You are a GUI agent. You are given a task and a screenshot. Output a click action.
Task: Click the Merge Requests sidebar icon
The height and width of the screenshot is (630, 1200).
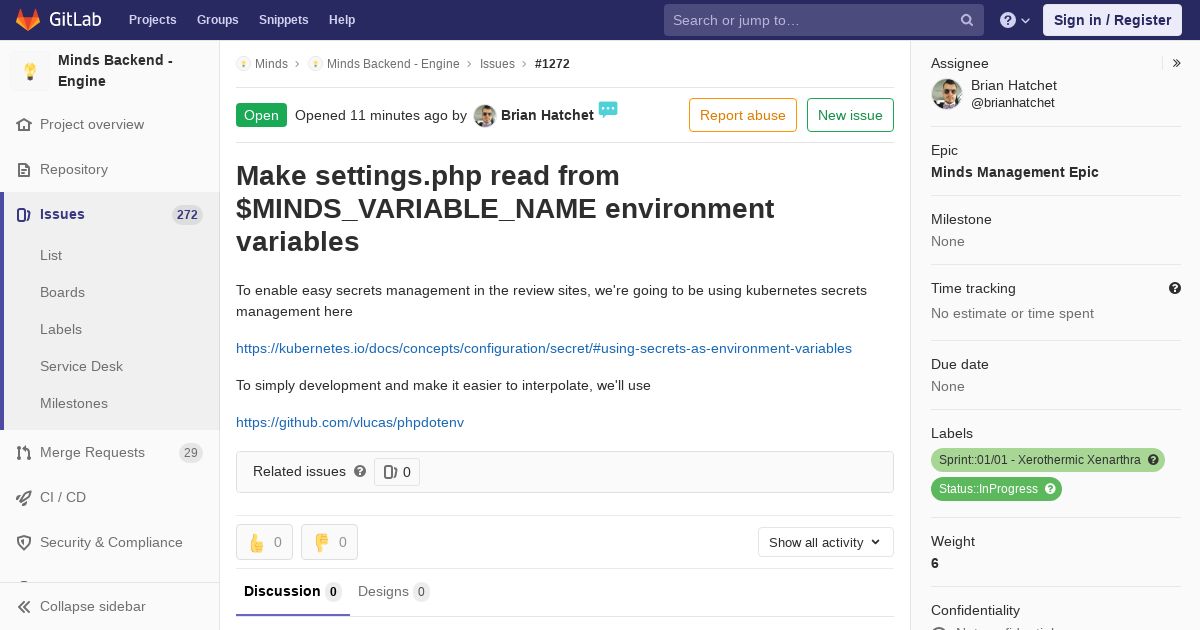pos(24,453)
